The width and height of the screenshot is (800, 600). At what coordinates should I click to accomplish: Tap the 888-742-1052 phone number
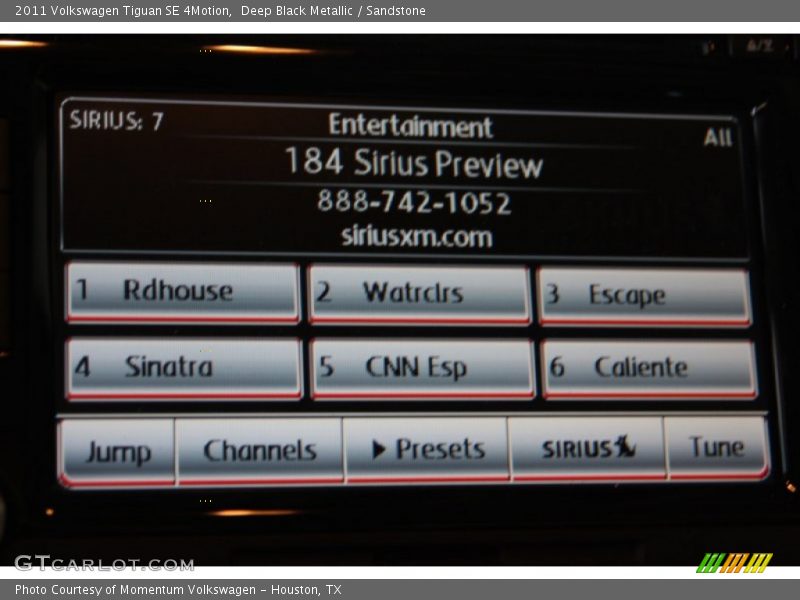[414, 202]
